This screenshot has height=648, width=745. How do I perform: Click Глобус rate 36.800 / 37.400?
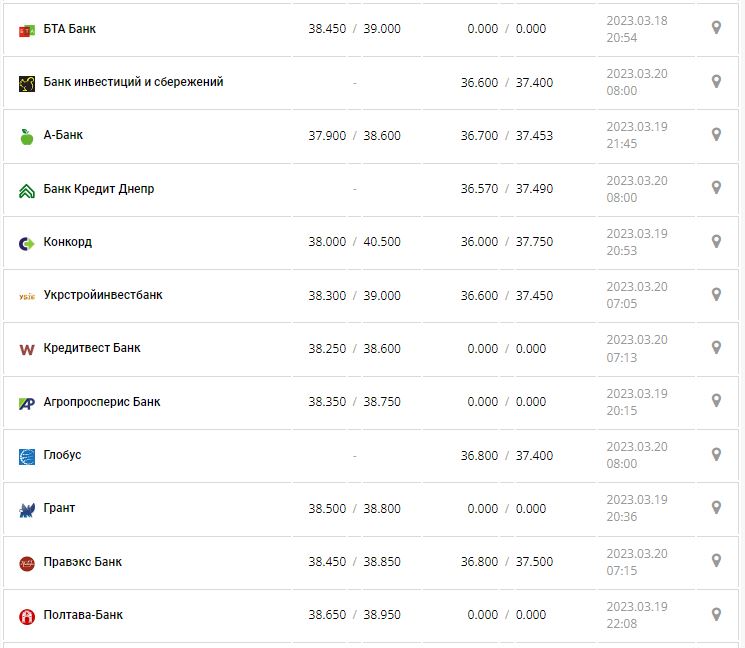point(506,455)
